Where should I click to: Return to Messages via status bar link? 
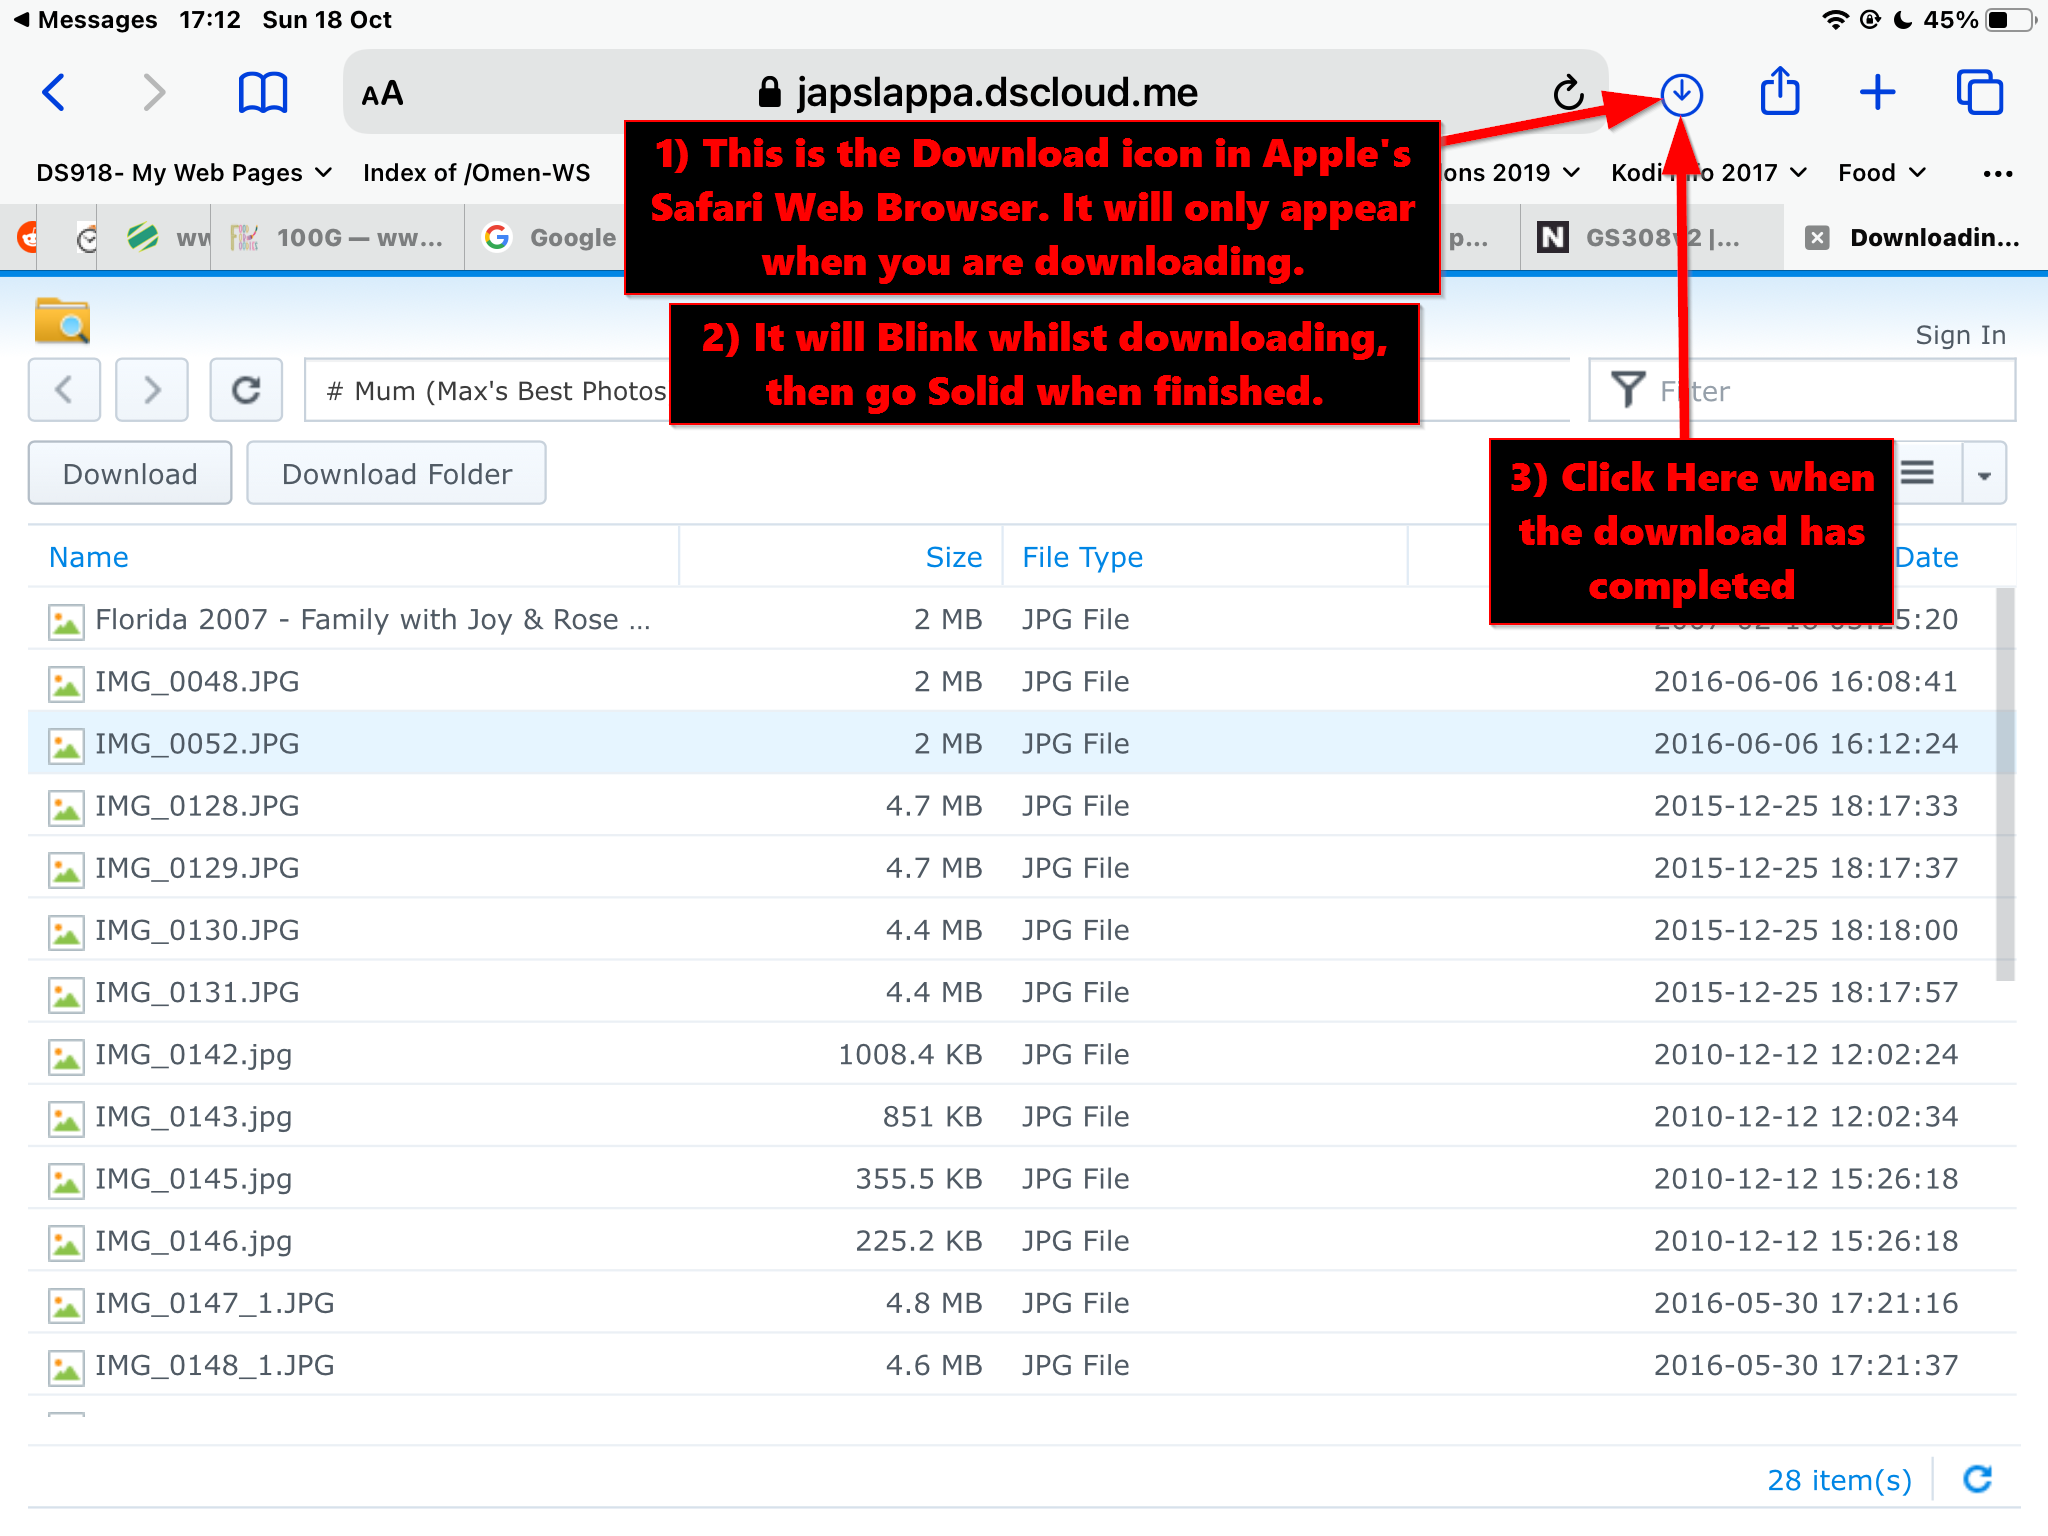[x=86, y=20]
